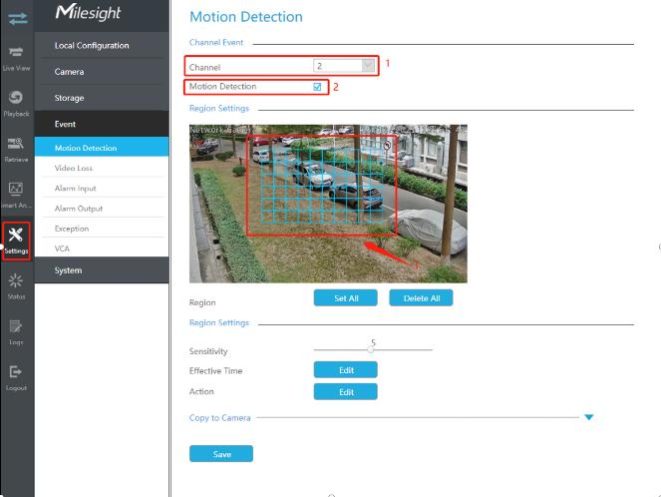
Task: Click the Logout icon
Action: [x=16, y=372]
